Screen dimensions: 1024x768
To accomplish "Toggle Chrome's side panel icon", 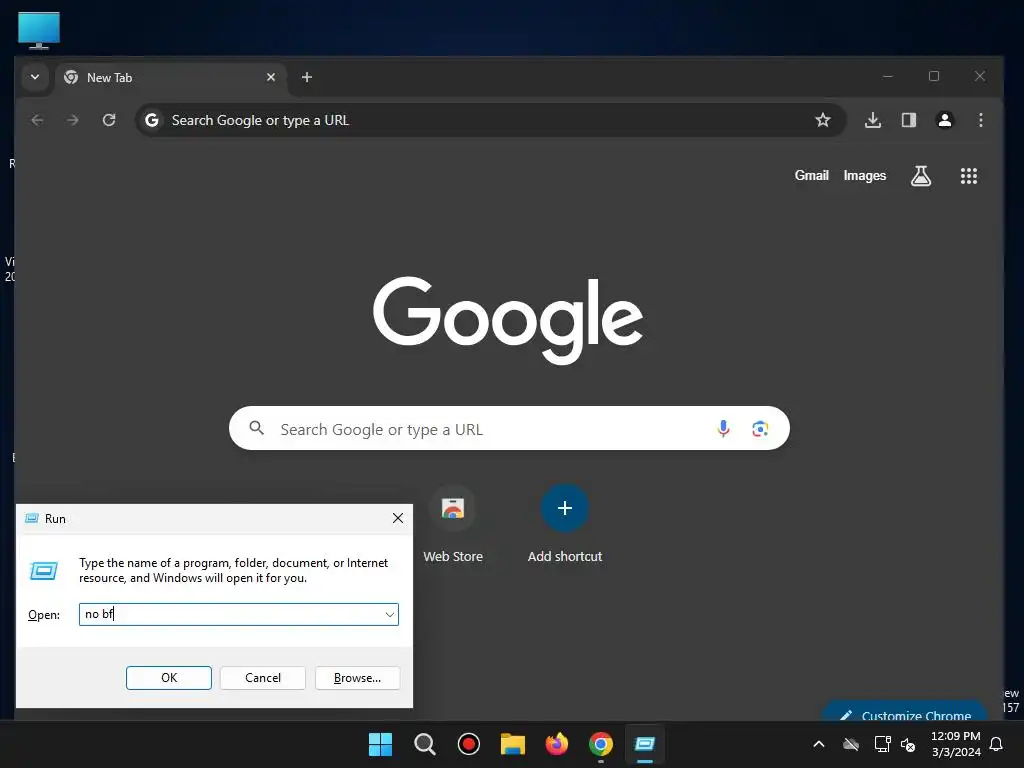I will click(908, 120).
